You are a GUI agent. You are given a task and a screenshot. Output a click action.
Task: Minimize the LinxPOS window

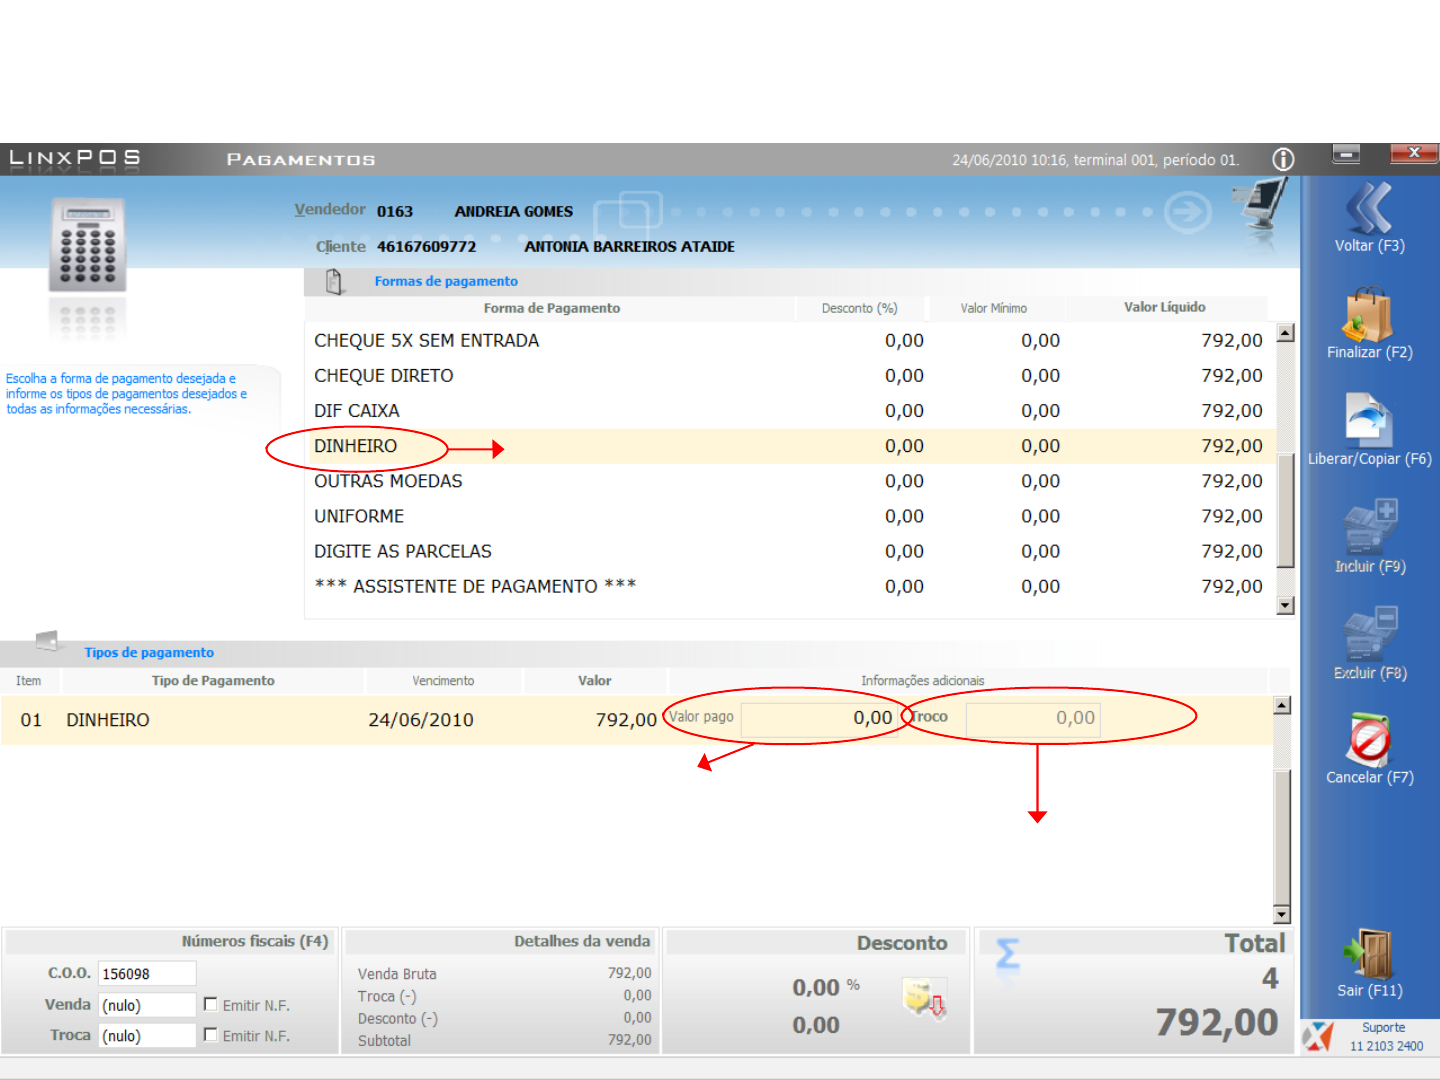click(x=1346, y=153)
